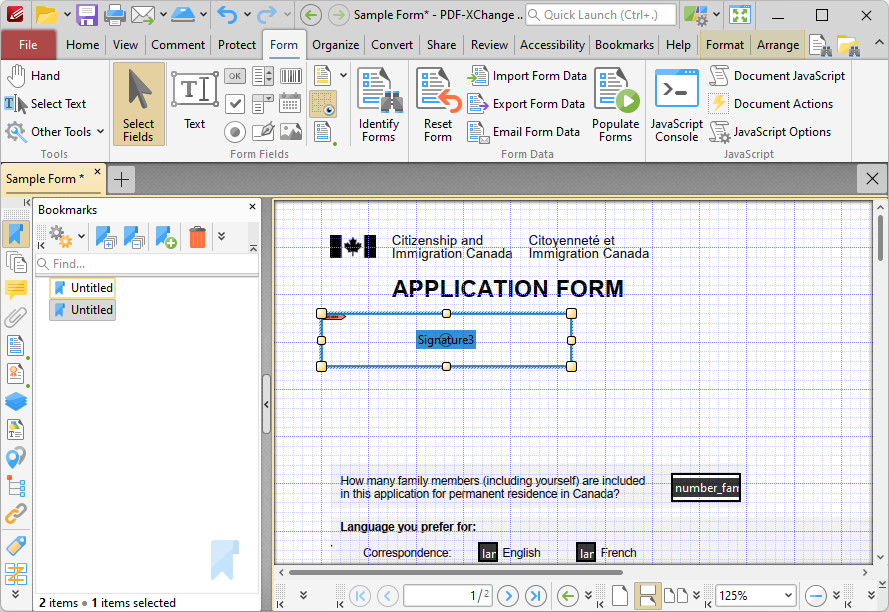
Task: Click the bookmark Find search box
Action: 150,263
